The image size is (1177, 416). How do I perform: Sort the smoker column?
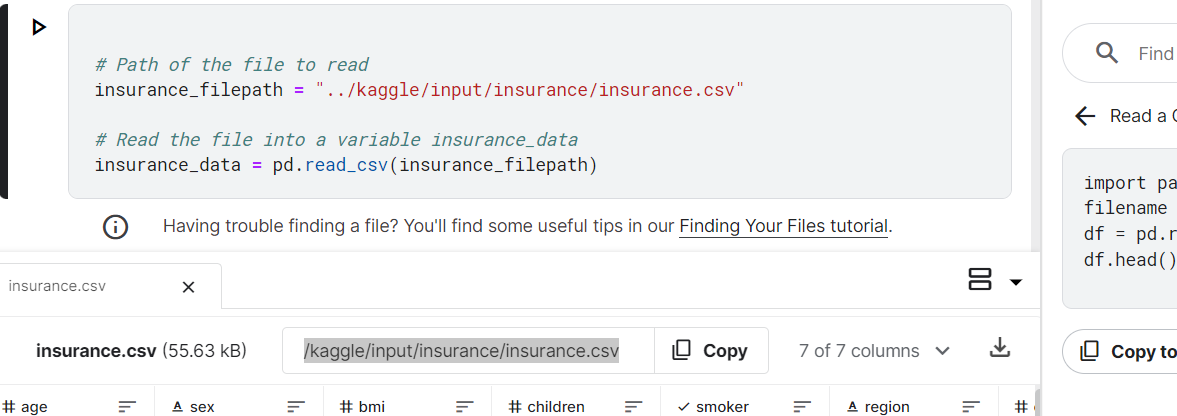[802, 406]
